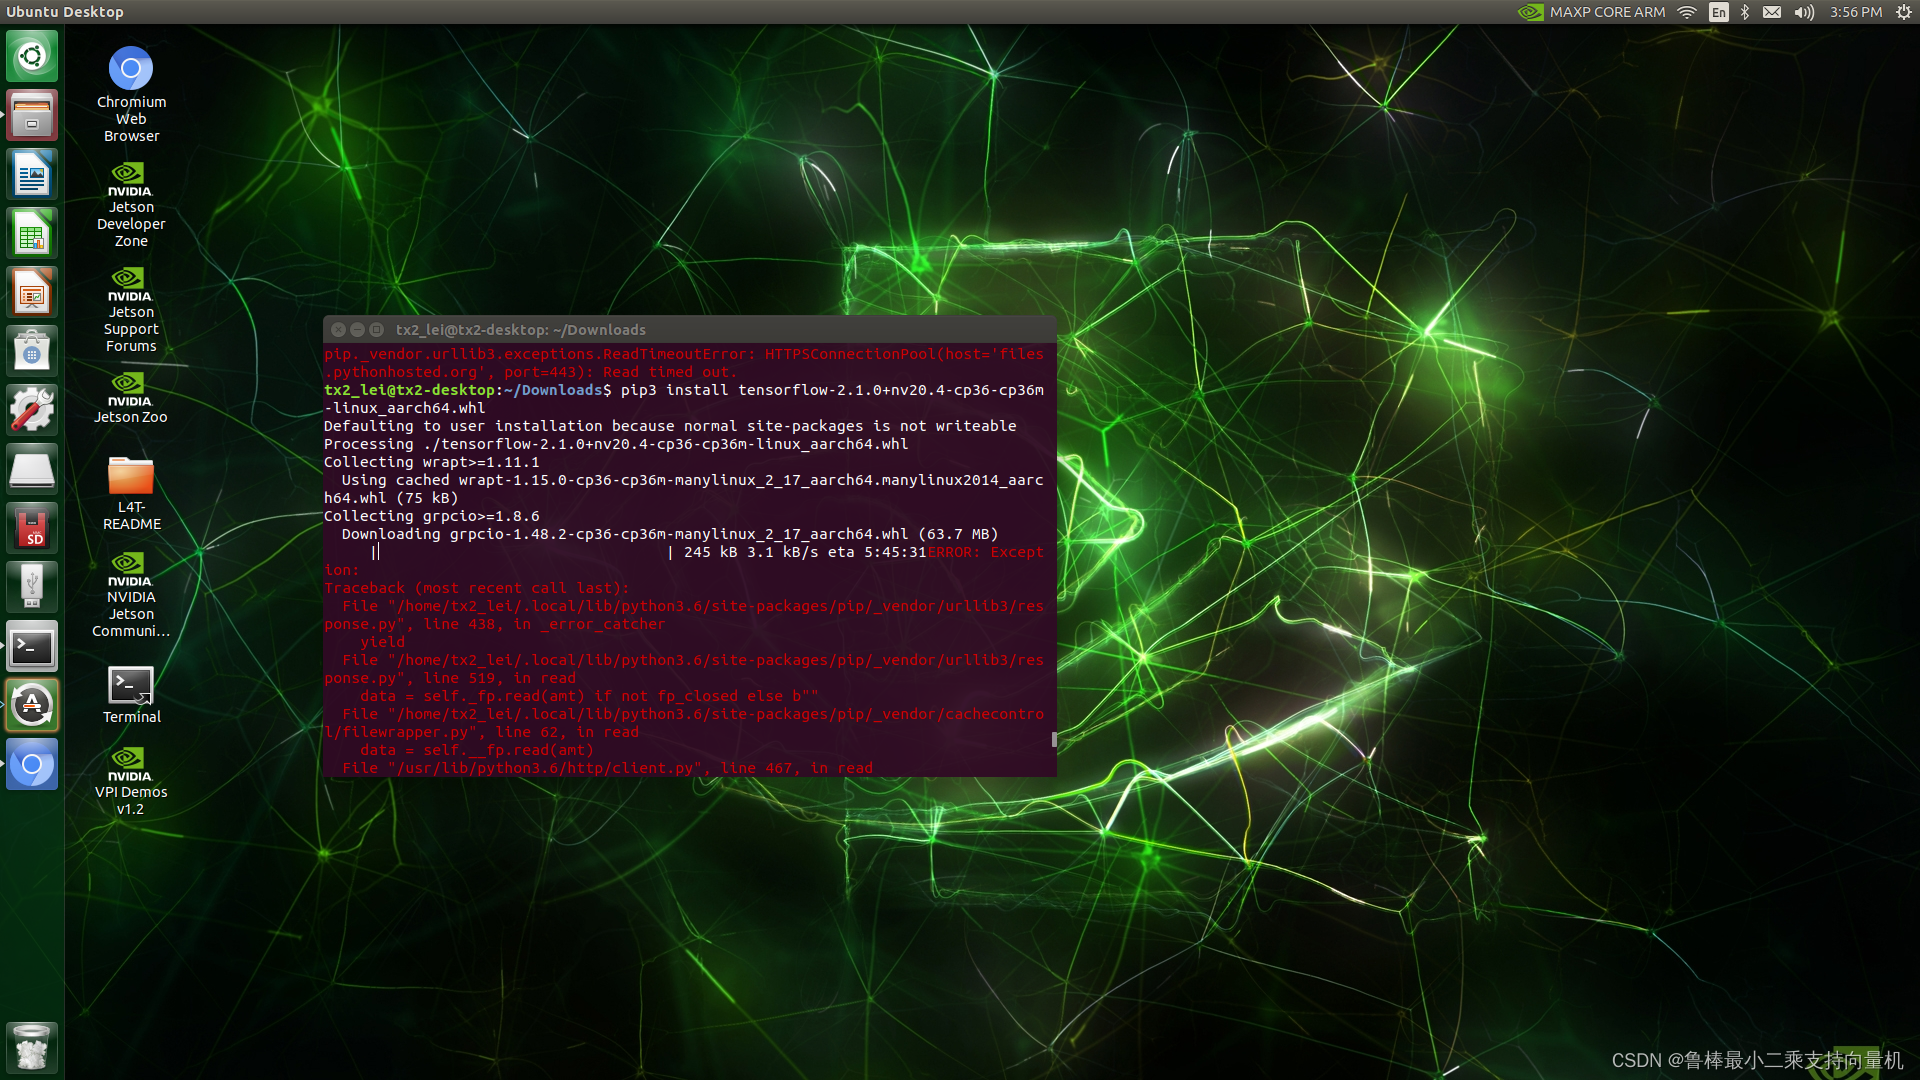Image resolution: width=1920 pixels, height=1080 pixels.
Task: Open system tray notification area
Action: 1779,12
